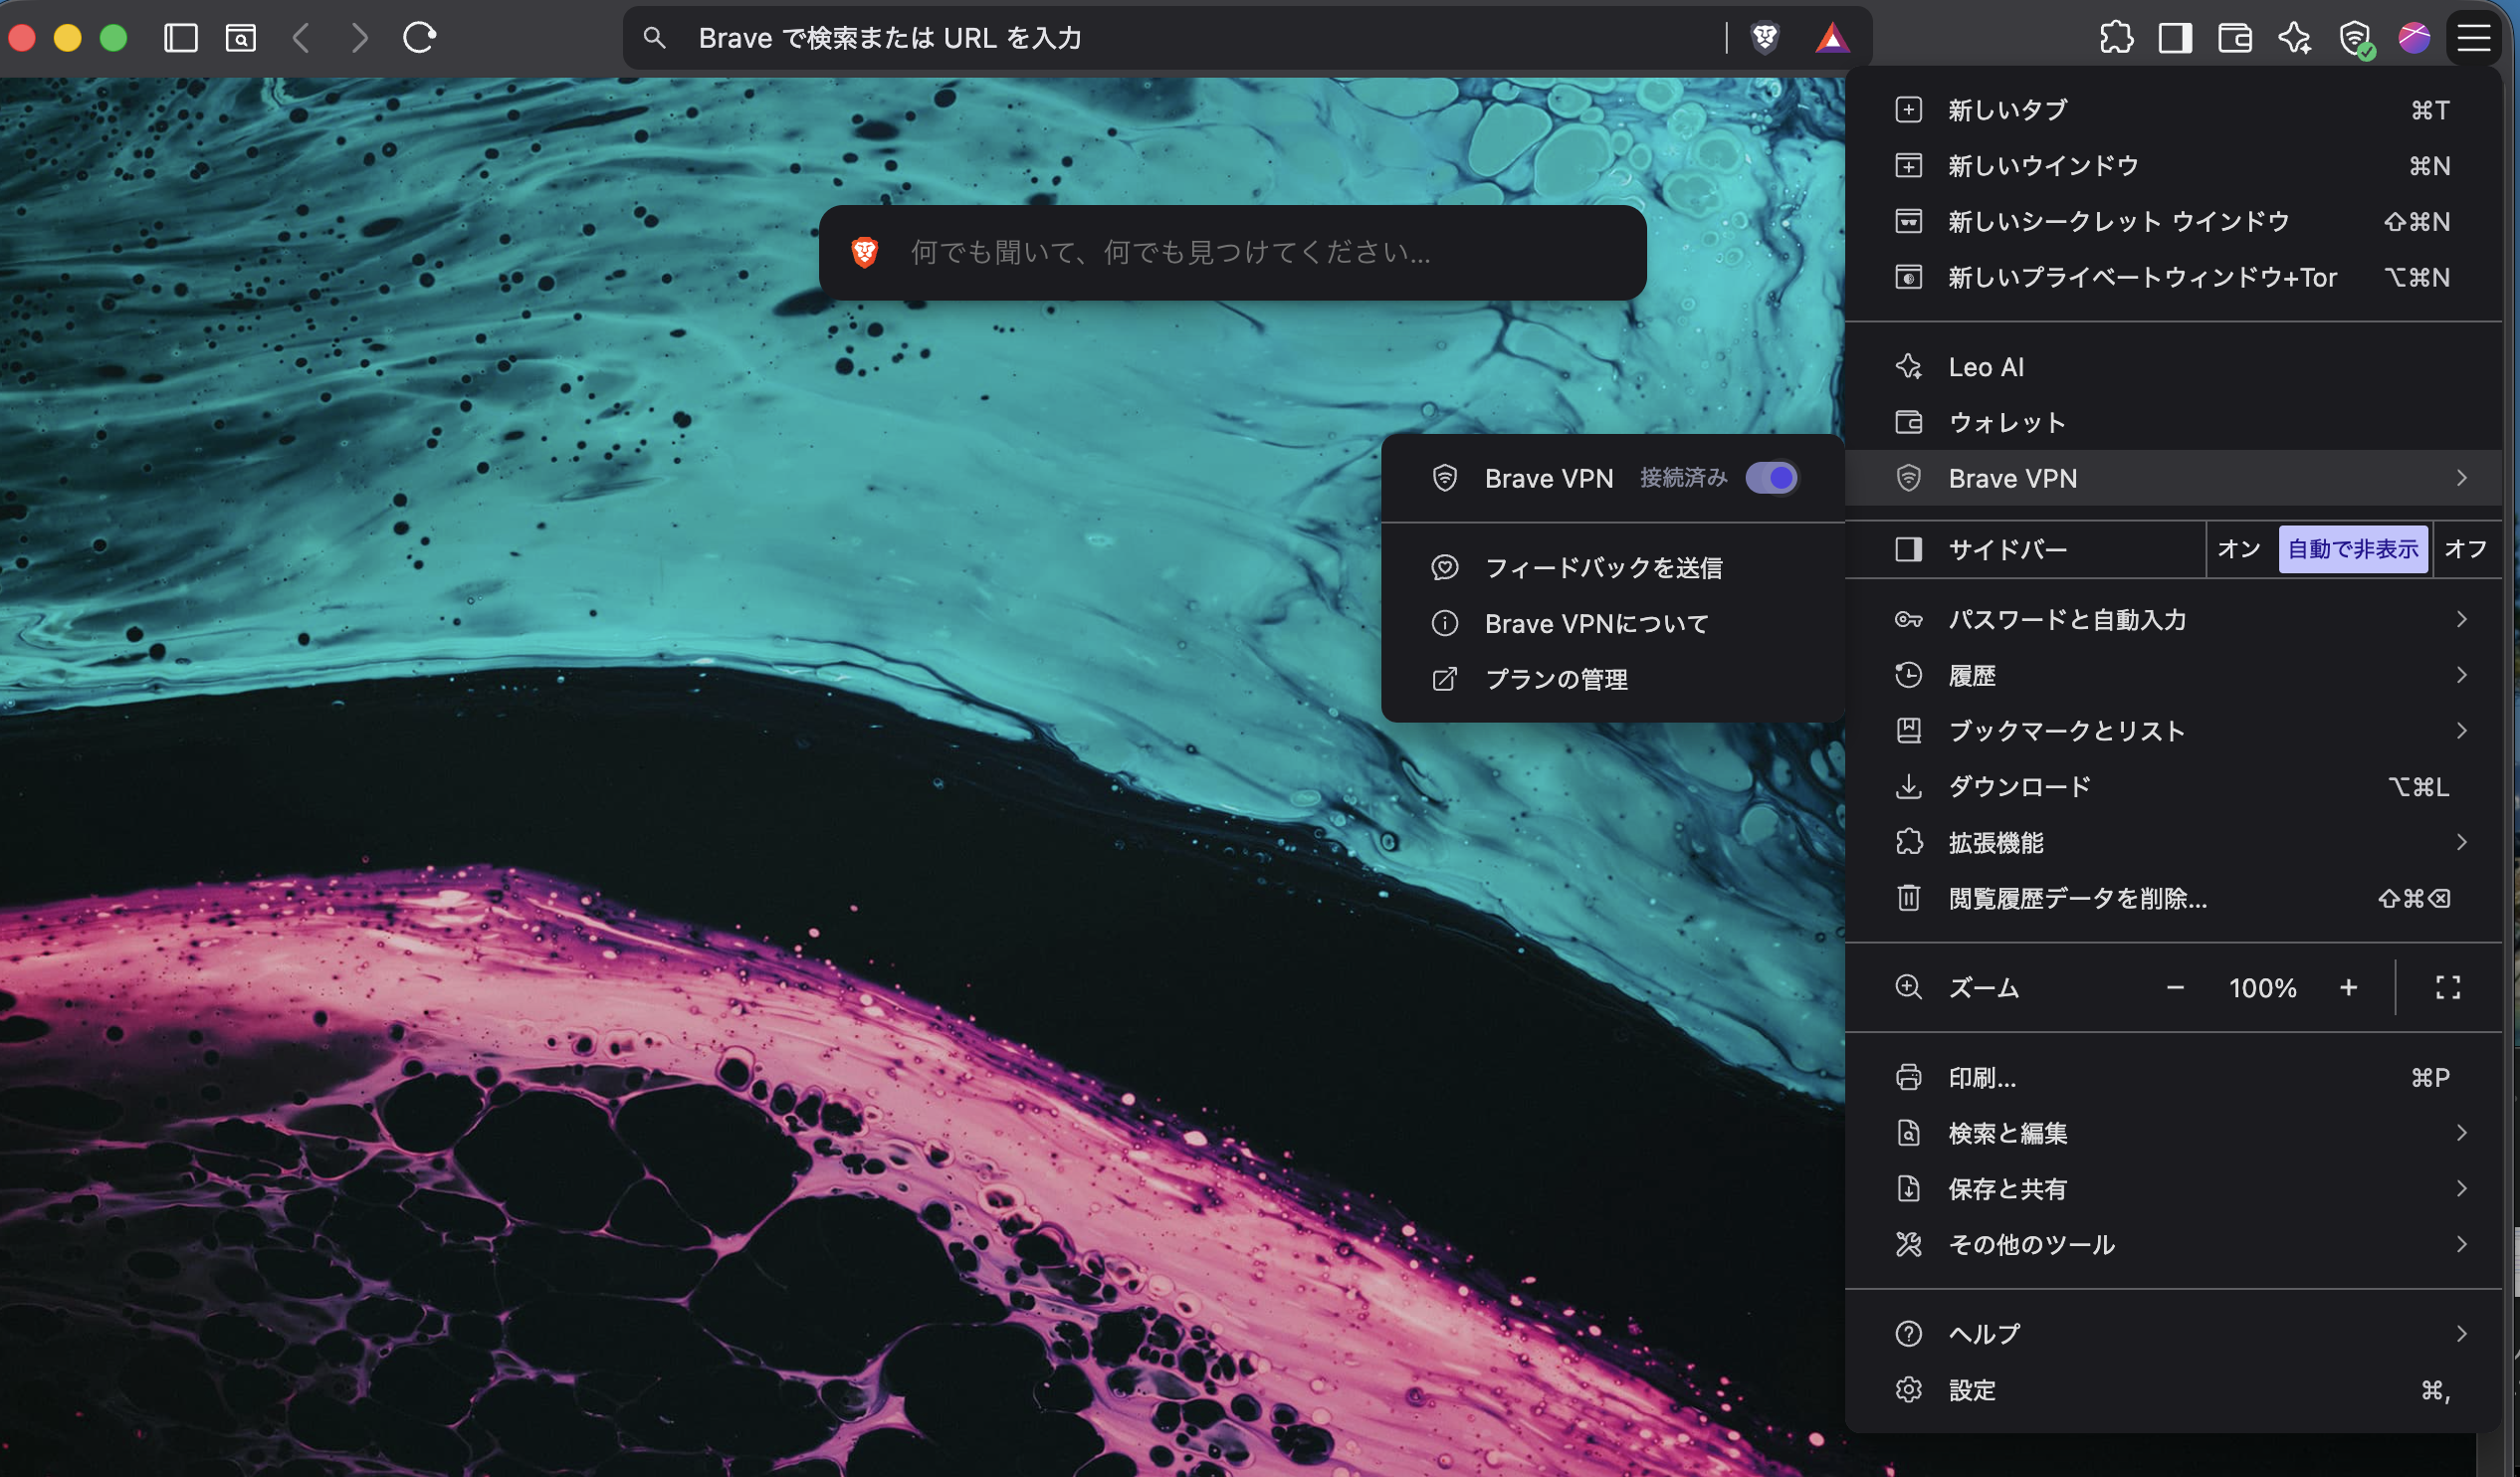Open Brave Wallet toolbar icon
This screenshot has width=2520, height=1477.
pos(2235,38)
